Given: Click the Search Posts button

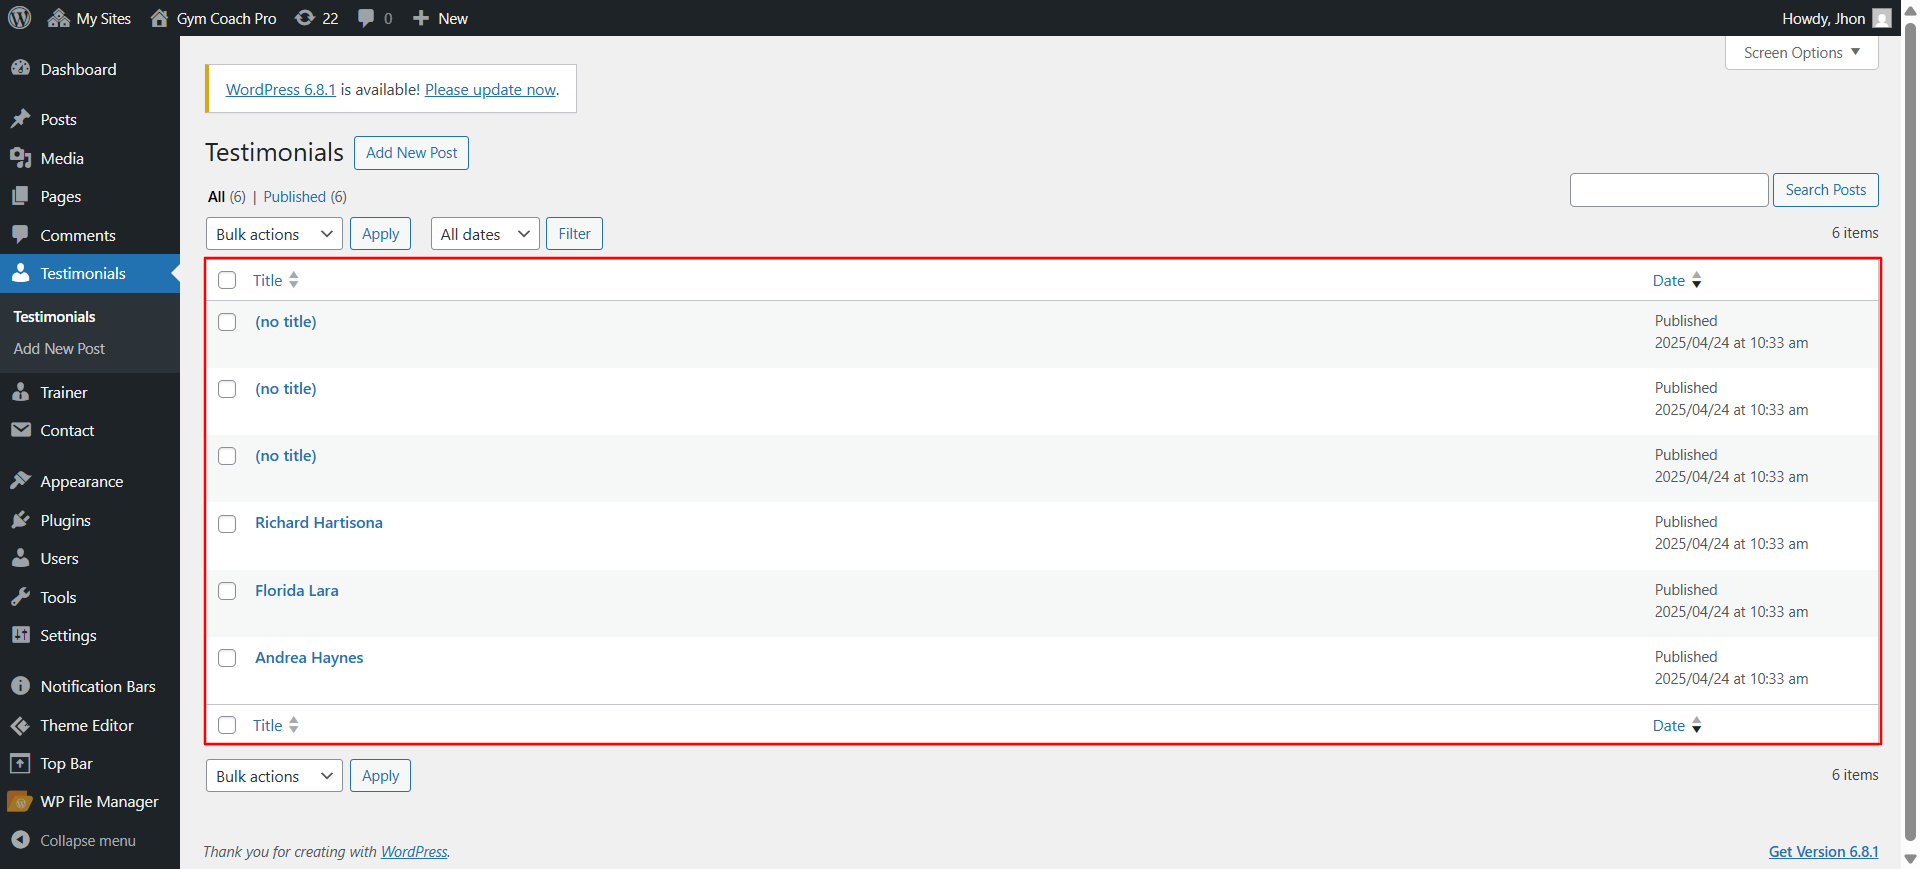Looking at the screenshot, I should click(x=1825, y=190).
